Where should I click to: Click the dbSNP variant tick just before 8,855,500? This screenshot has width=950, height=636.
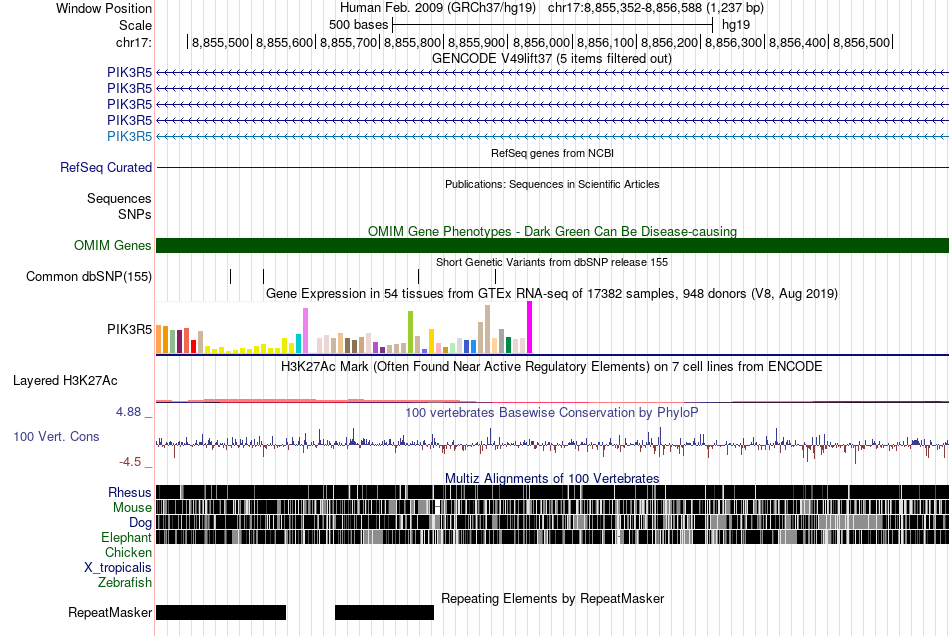pyautogui.click(x=230, y=276)
